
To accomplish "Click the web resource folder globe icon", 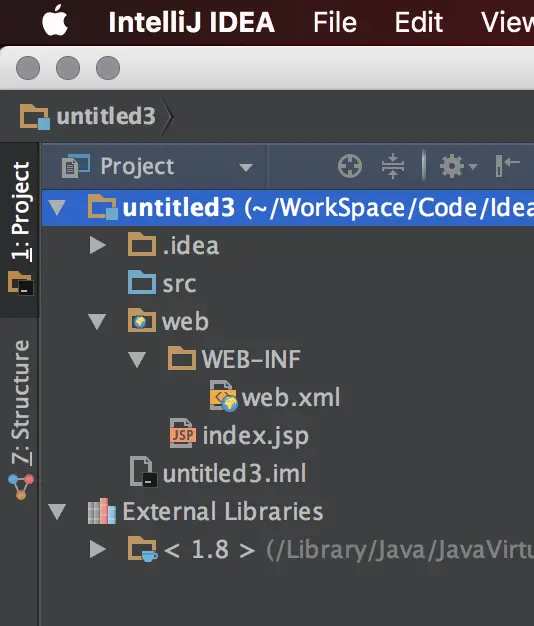I will click(142, 320).
